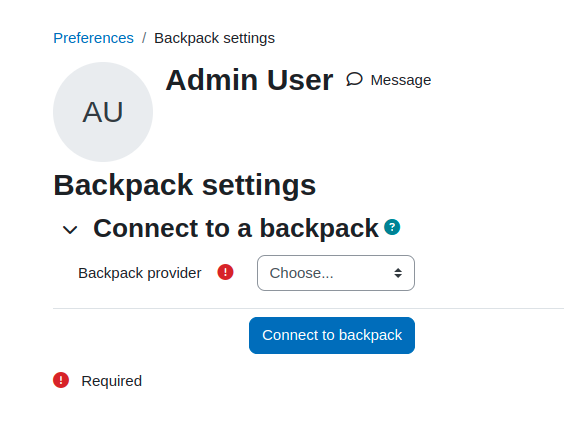Open the Backpack provider Choose... dropdown

click(336, 273)
